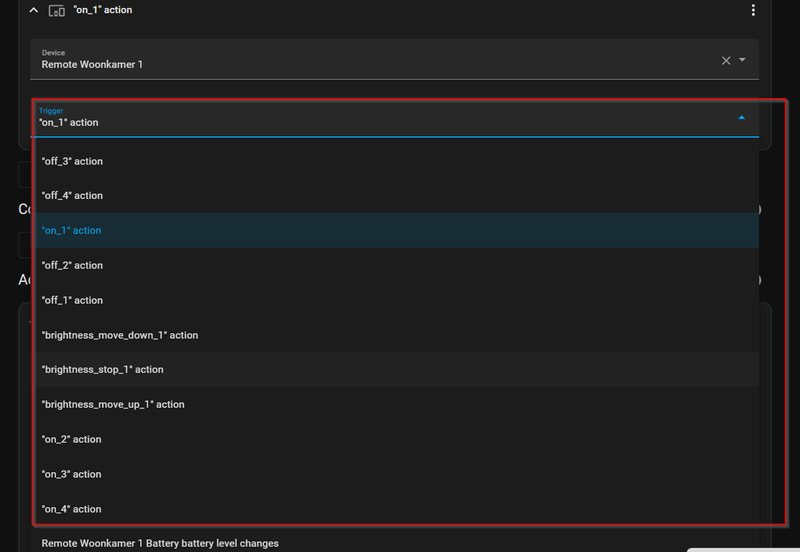The image size is (800, 552).
Task: Select "on_4" action from the list
Action: 396,509
